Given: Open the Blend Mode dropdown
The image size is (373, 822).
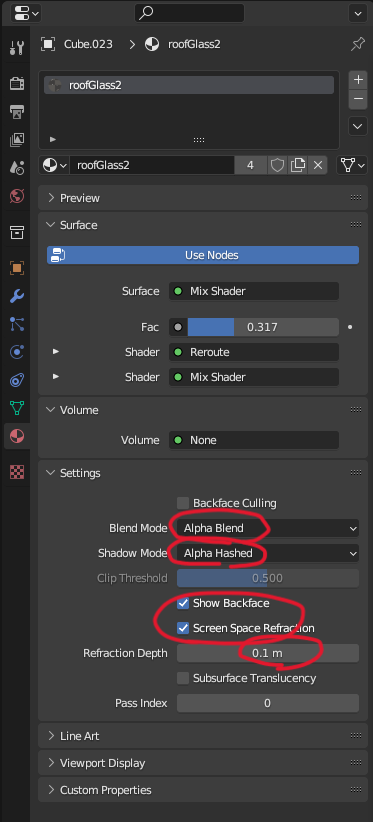Looking at the screenshot, I should 268,528.
